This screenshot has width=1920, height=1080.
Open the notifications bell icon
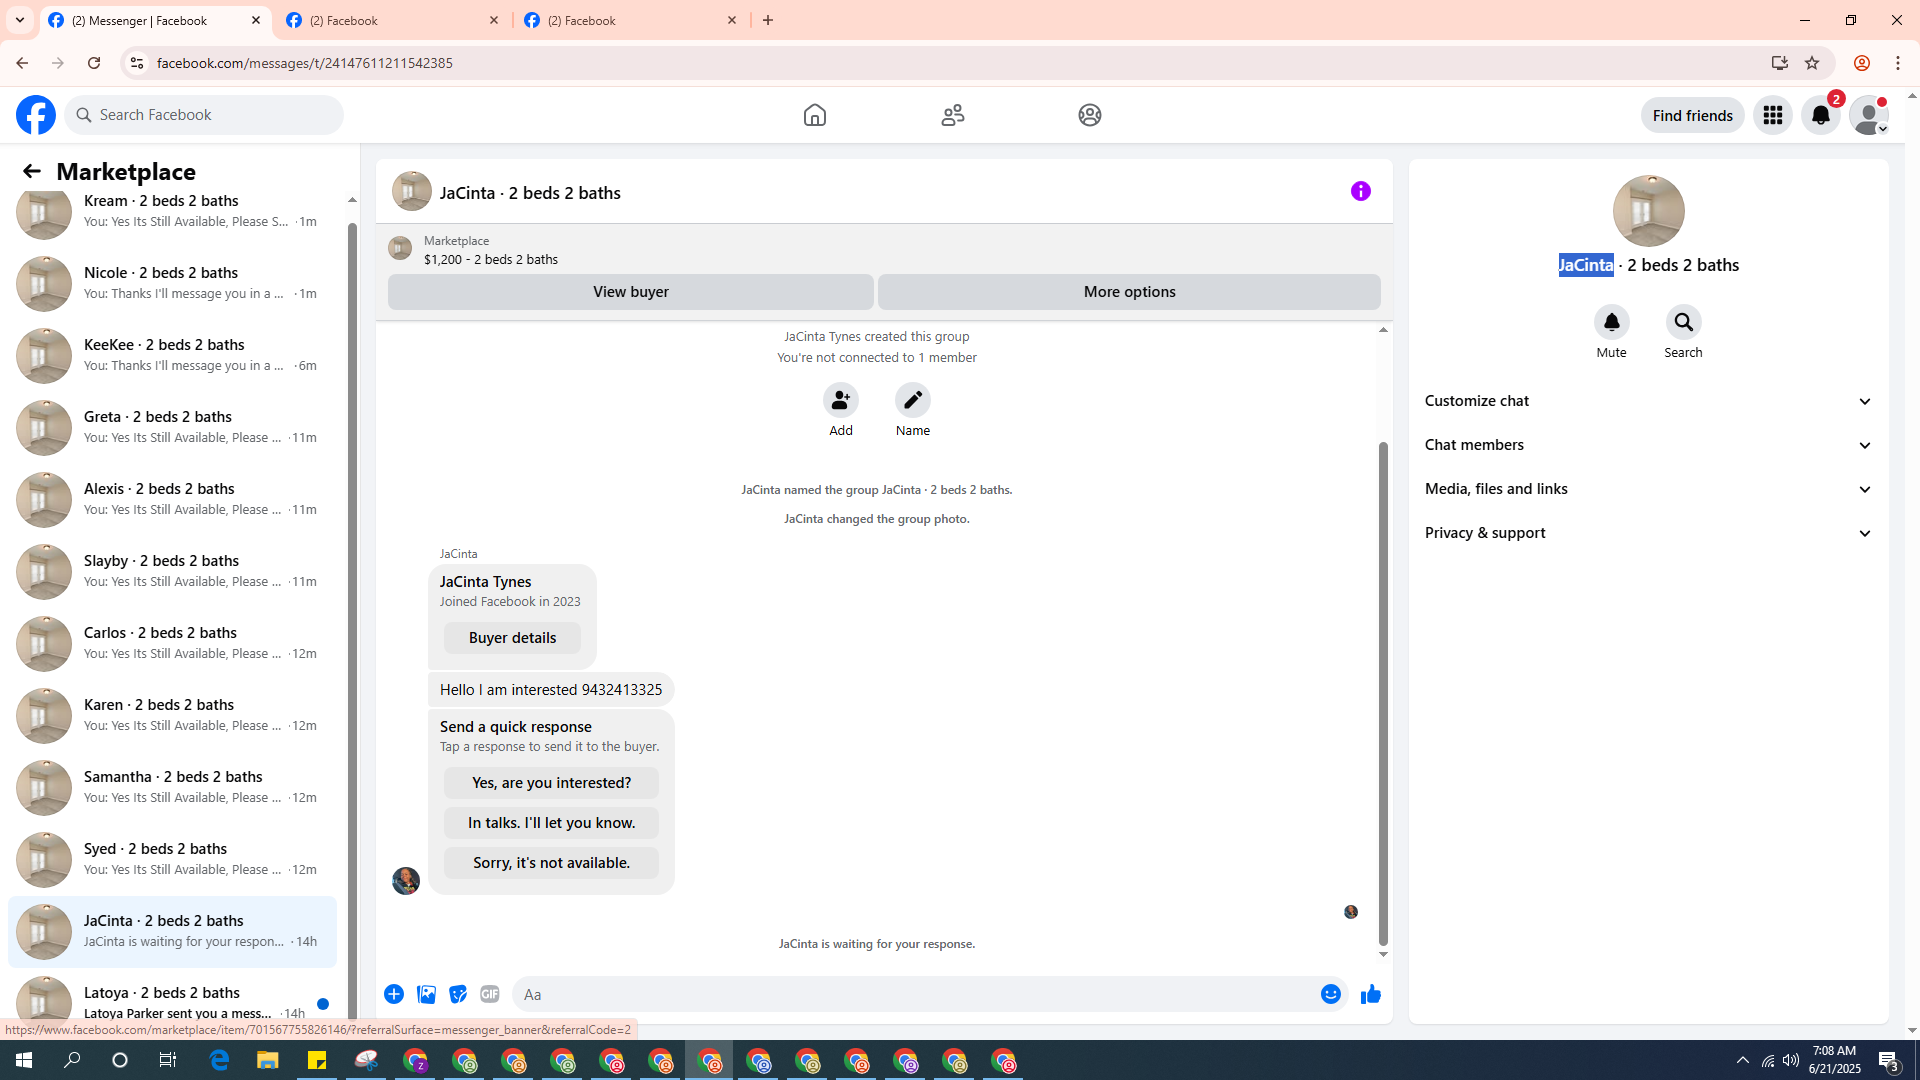tap(1820, 115)
